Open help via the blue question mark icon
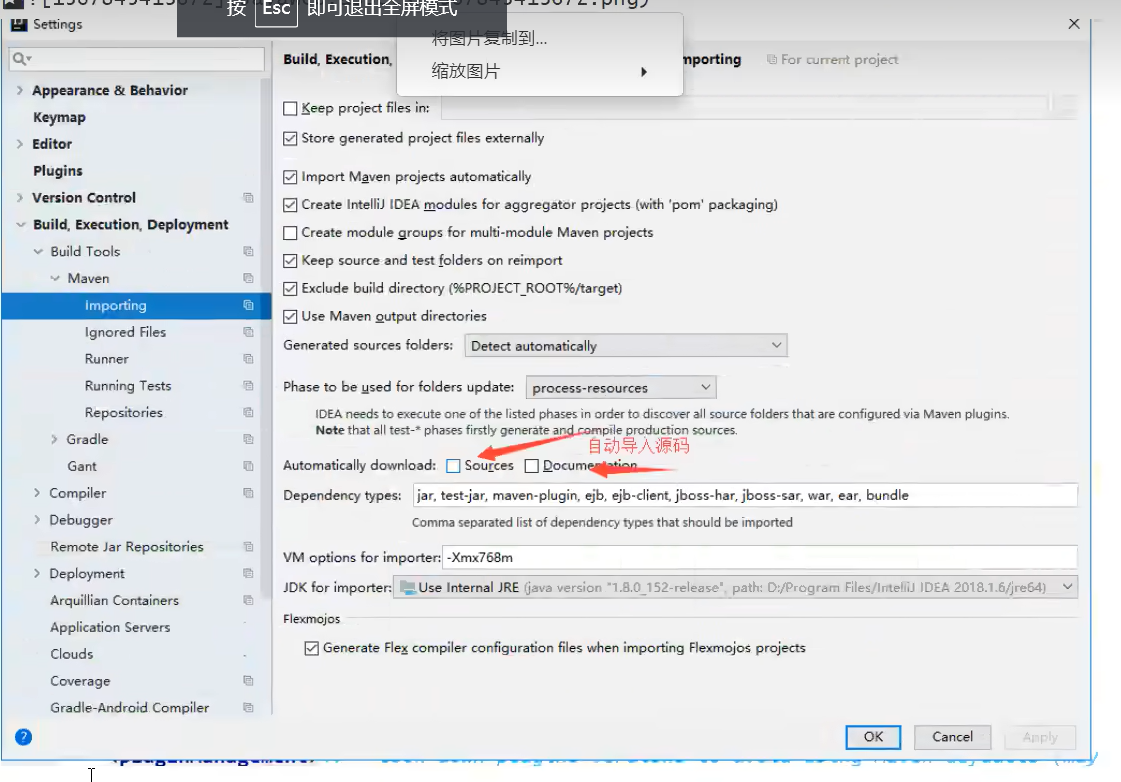The height and width of the screenshot is (782, 1121). (24, 737)
